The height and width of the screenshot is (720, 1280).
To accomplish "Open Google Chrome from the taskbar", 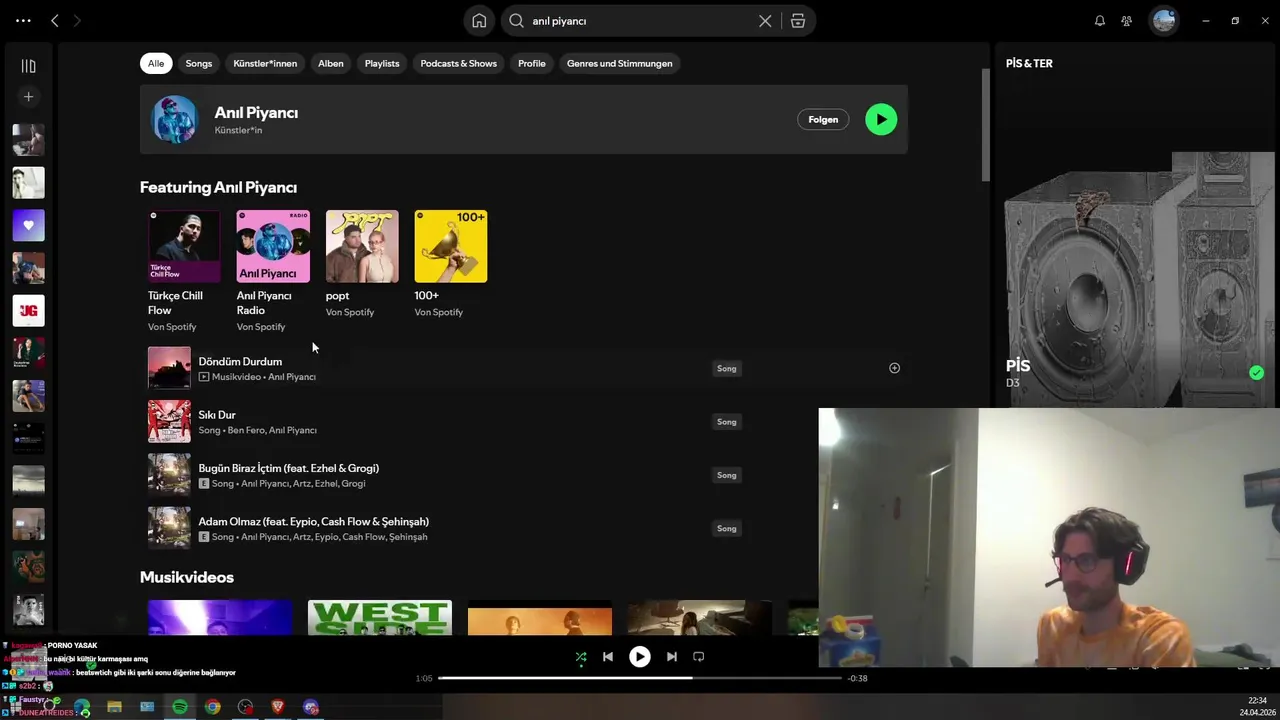I will [213, 707].
